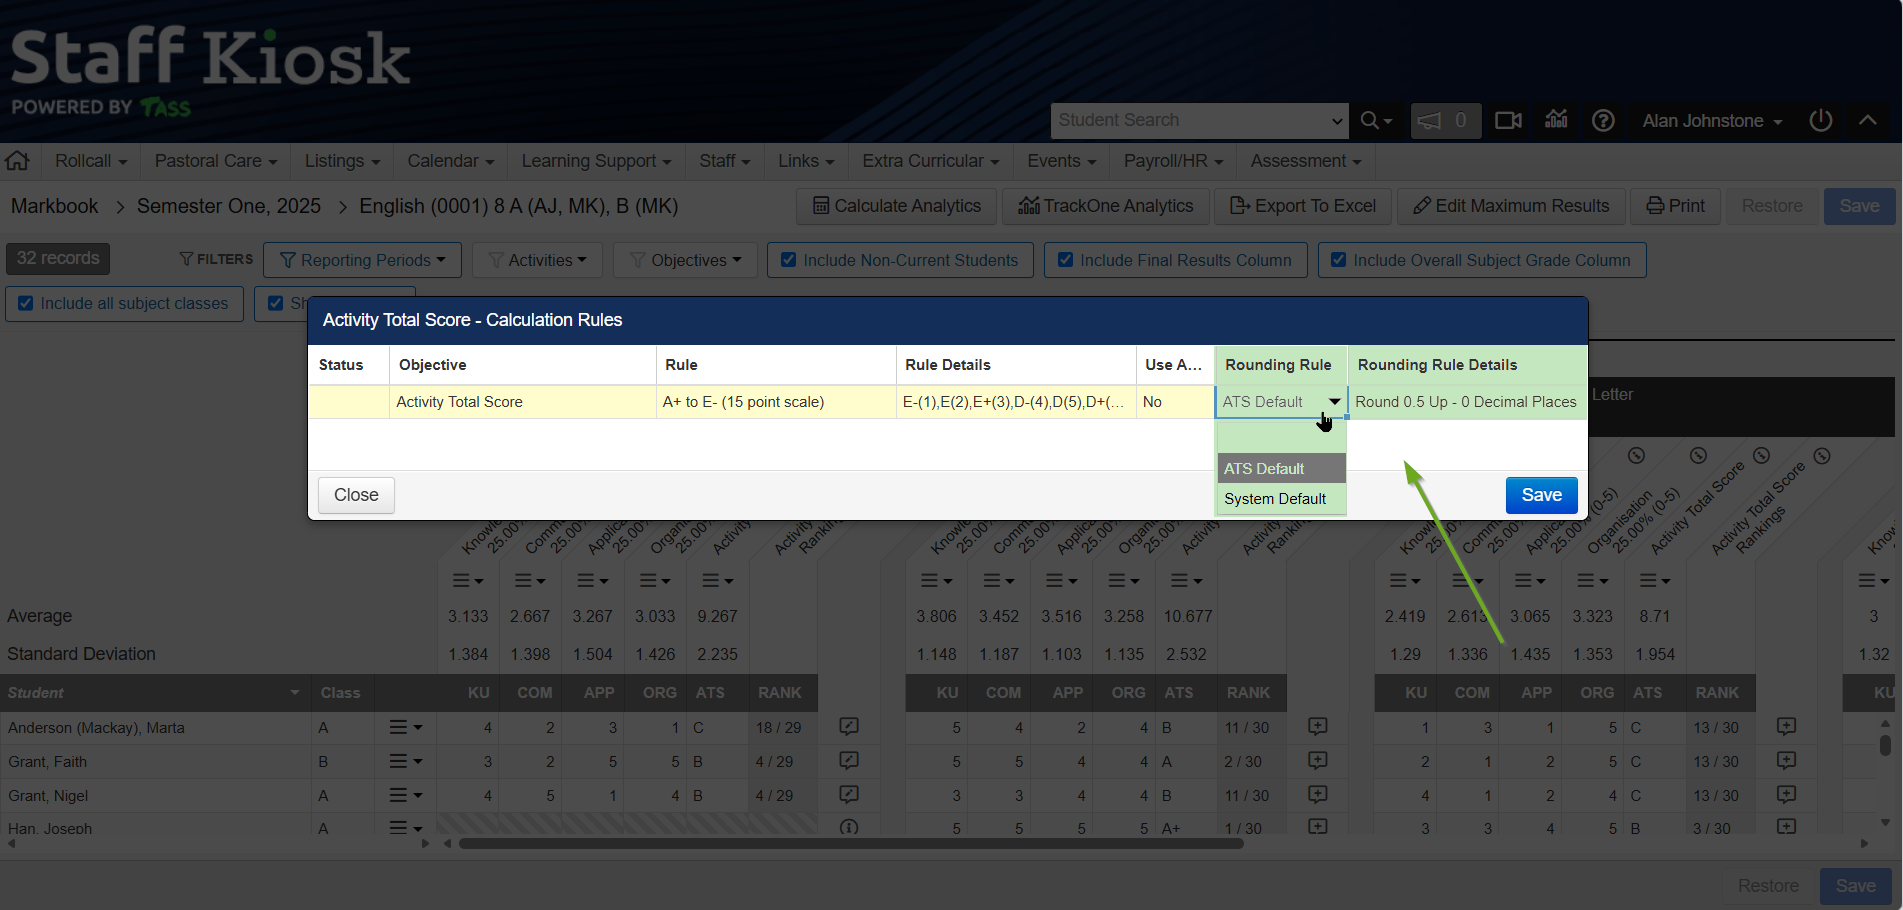Collapse the header with the up chevron
This screenshot has height=910, width=1903.
coord(1867,119)
